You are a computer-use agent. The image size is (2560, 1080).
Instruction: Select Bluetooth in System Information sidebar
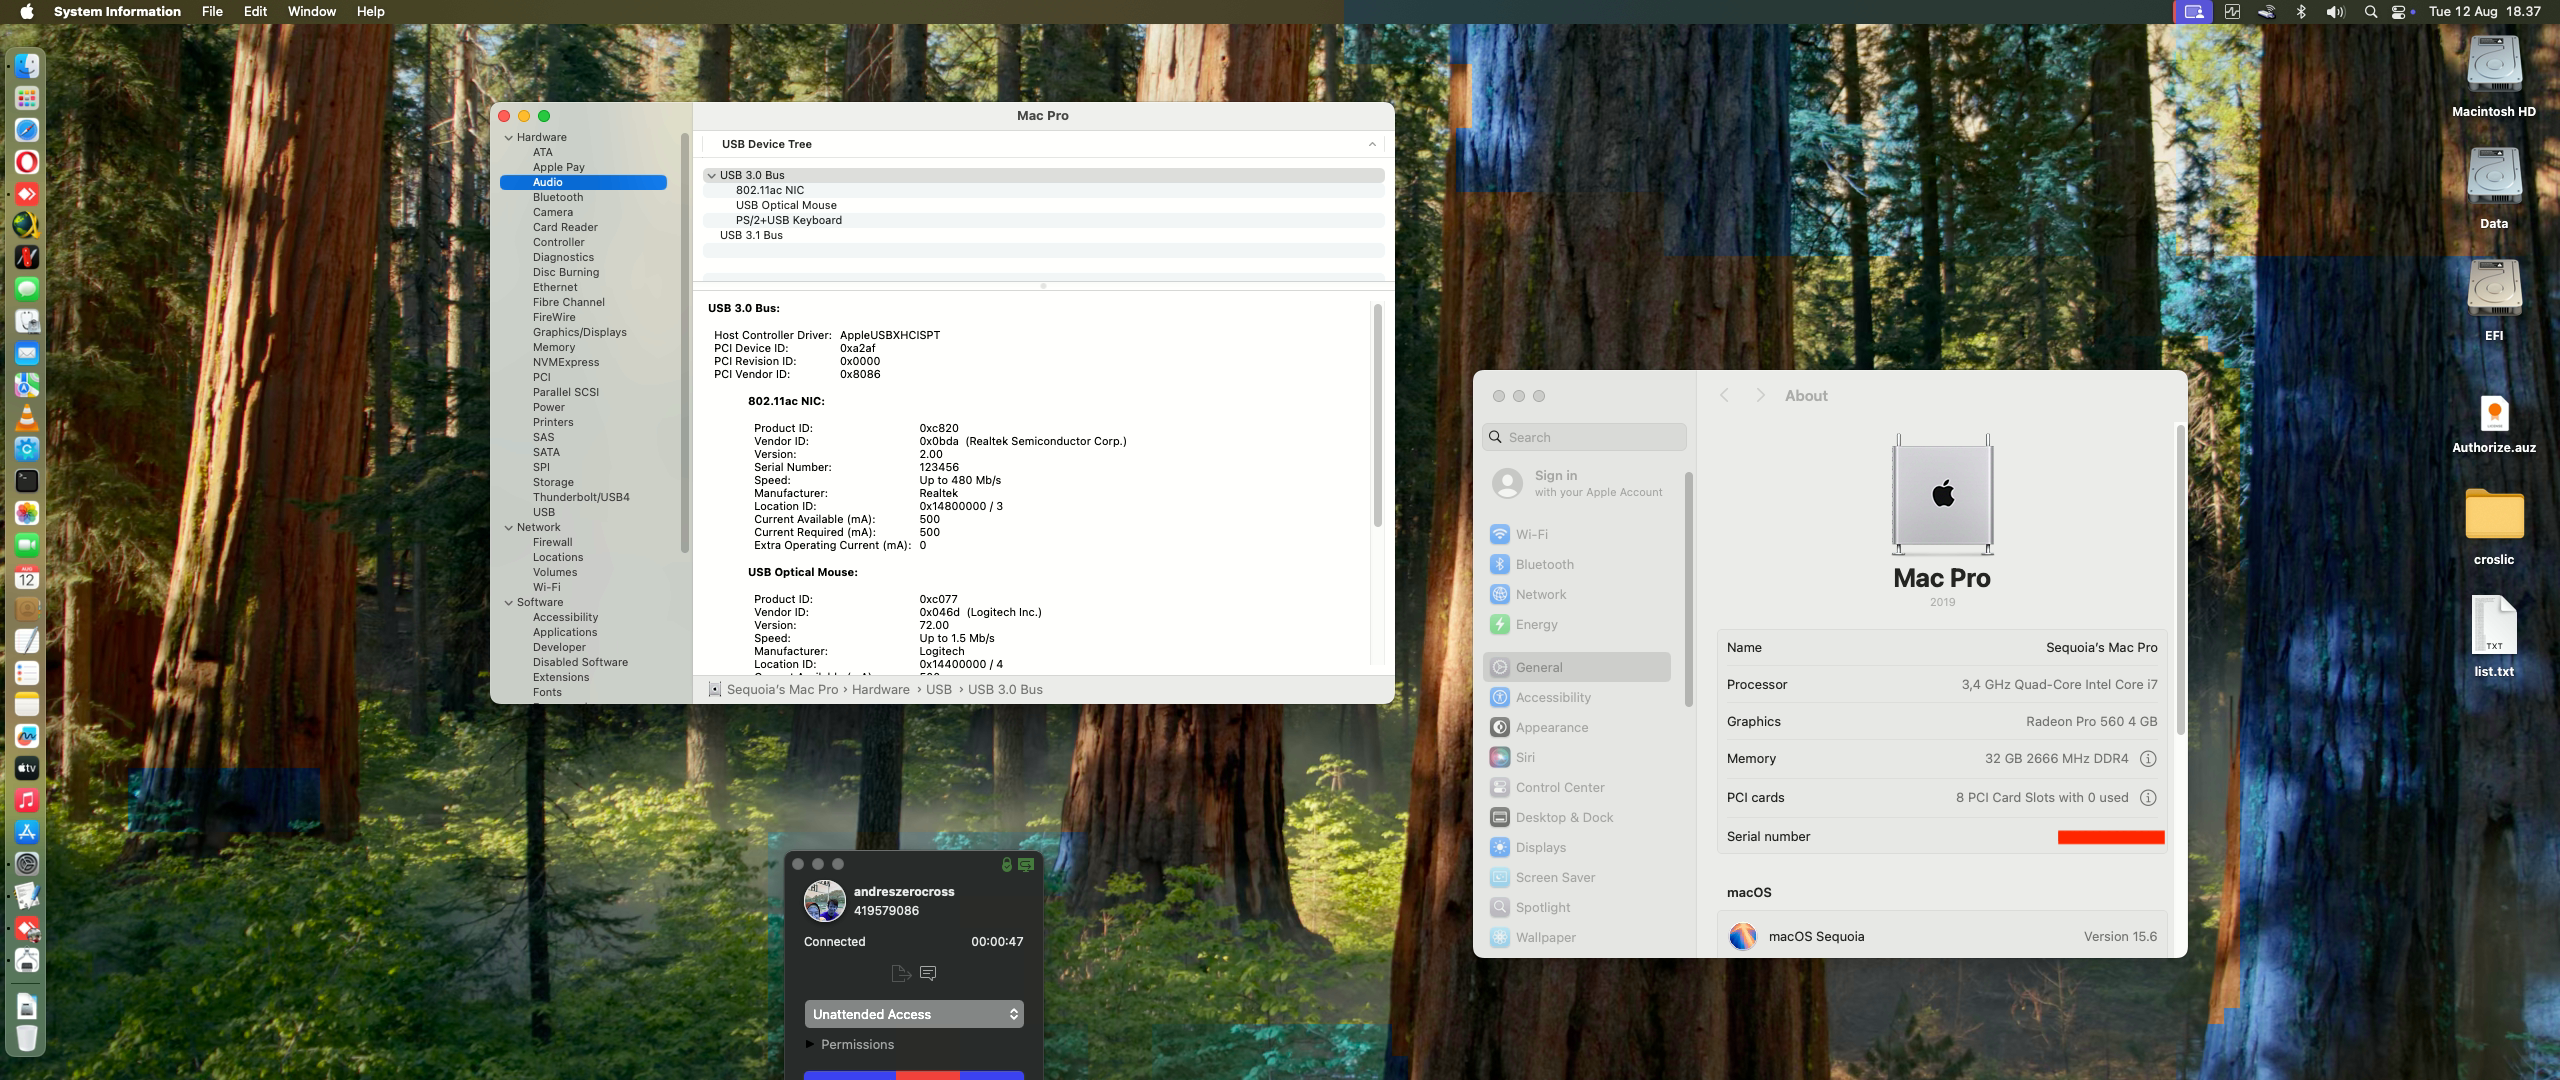pyautogui.click(x=557, y=198)
